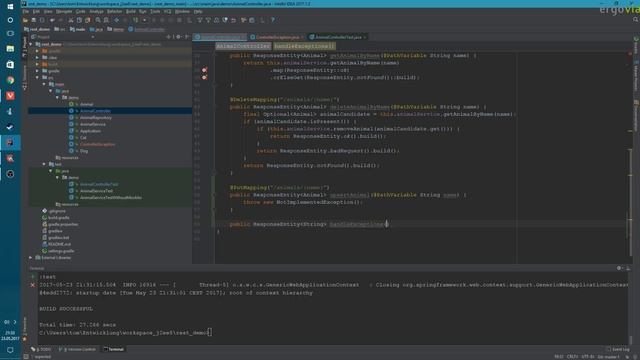Collapse the test folder in project tree
The width and height of the screenshot is (640, 360).
pyautogui.click(x=44, y=164)
